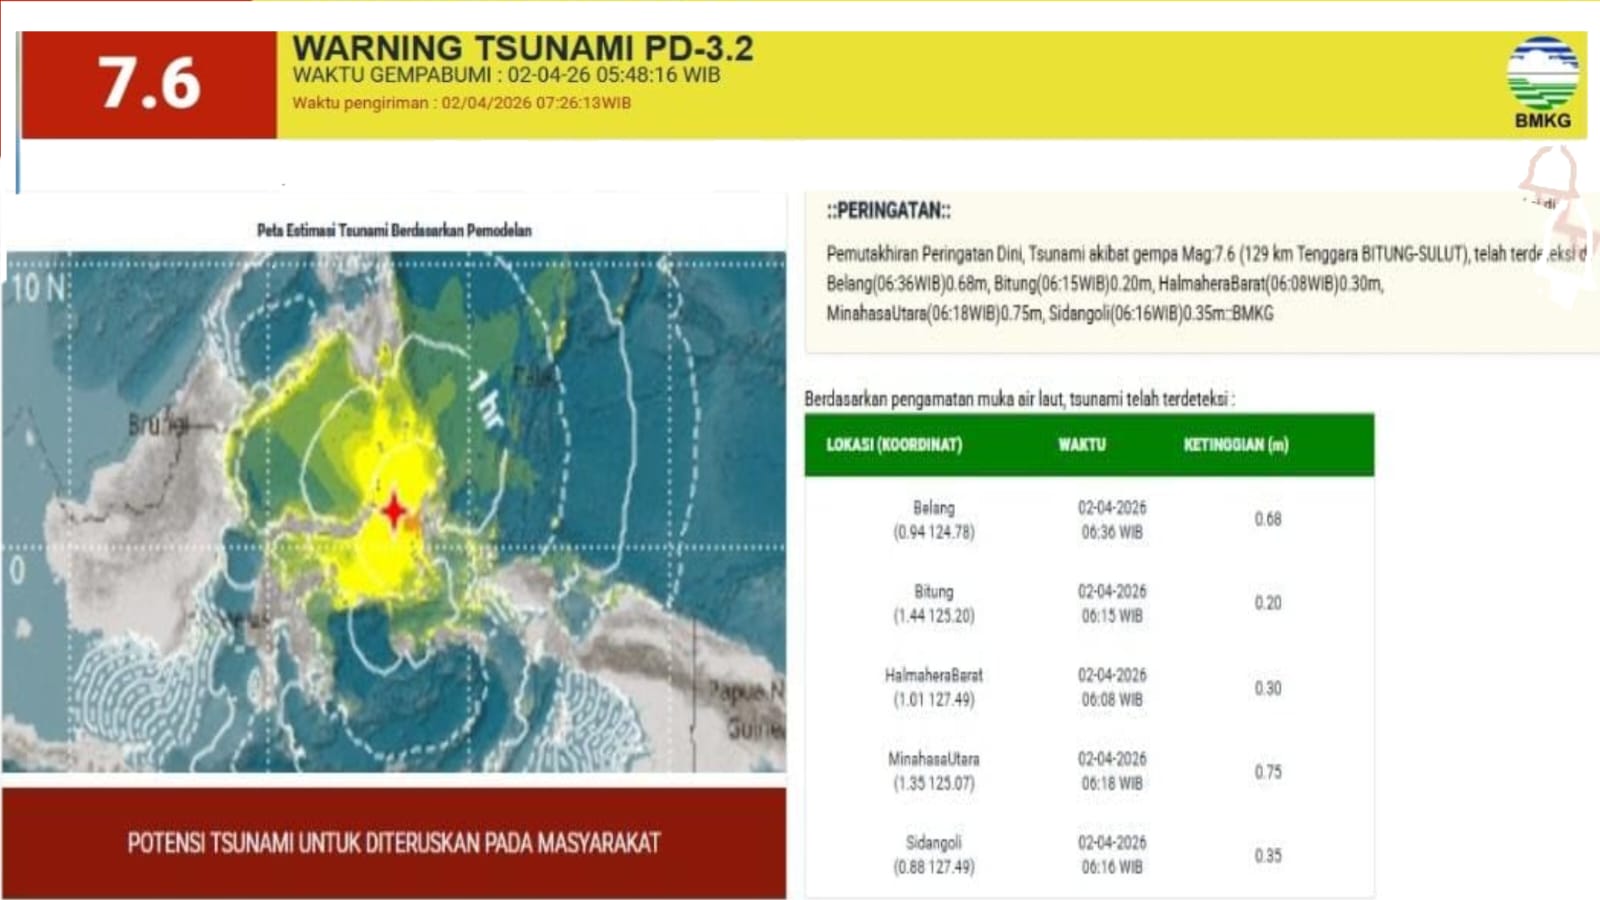Select the LOKASI (KOORDINAT) column header
This screenshot has width=1600, height=900.
[x=894, y=445]
